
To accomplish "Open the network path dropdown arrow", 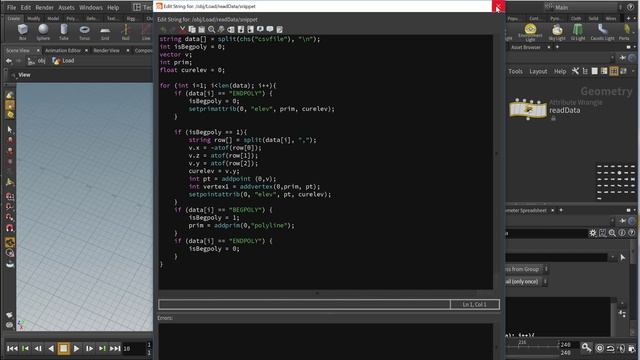I will 612,58.
